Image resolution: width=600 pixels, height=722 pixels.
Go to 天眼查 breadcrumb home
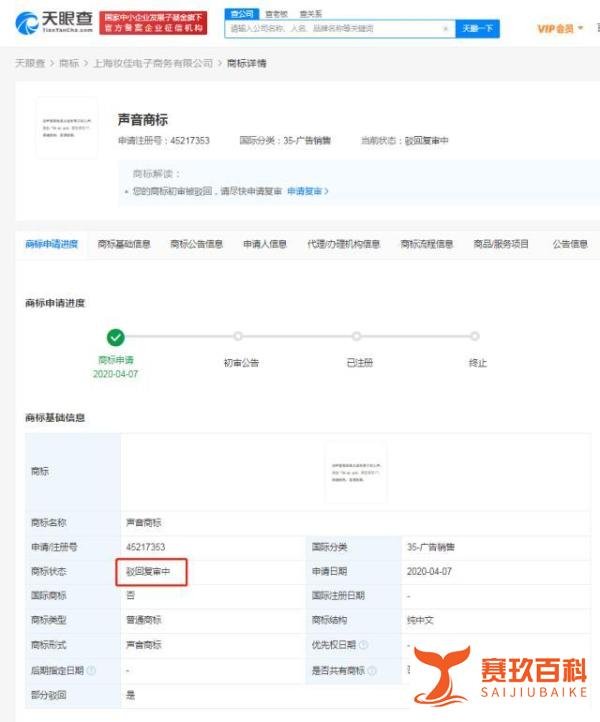point(30,63)
